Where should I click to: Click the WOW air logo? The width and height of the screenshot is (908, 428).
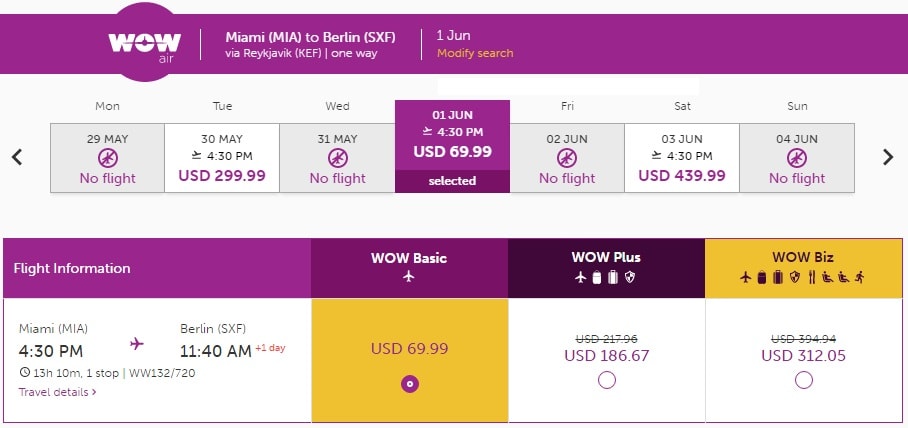[144, 46]
